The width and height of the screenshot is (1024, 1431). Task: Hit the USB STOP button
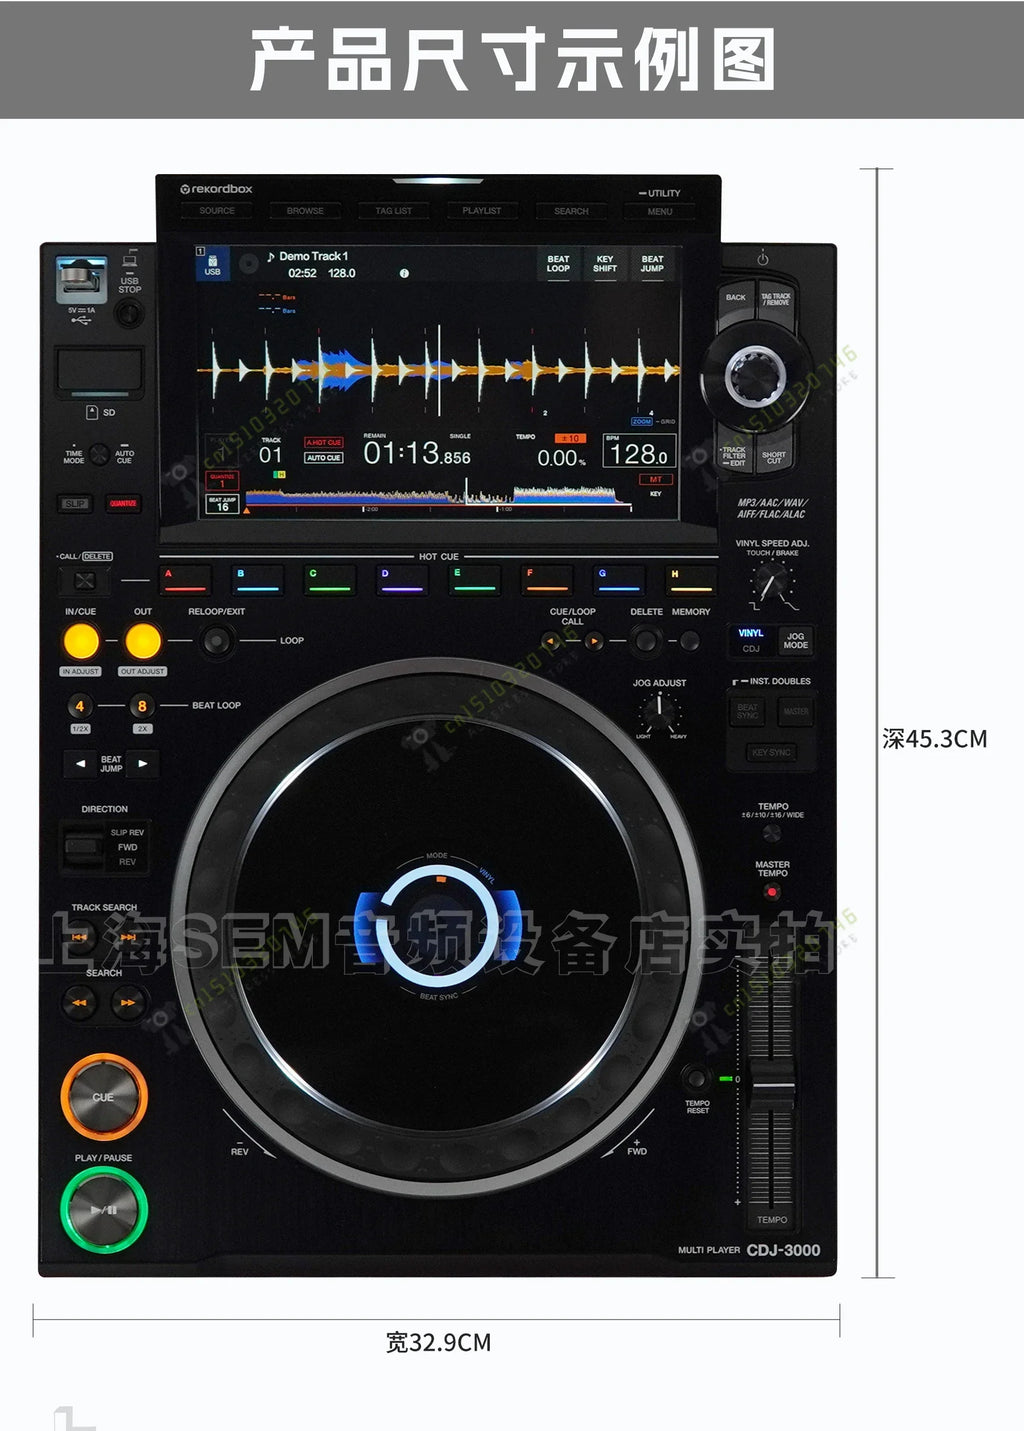click(x=129, y=314)
